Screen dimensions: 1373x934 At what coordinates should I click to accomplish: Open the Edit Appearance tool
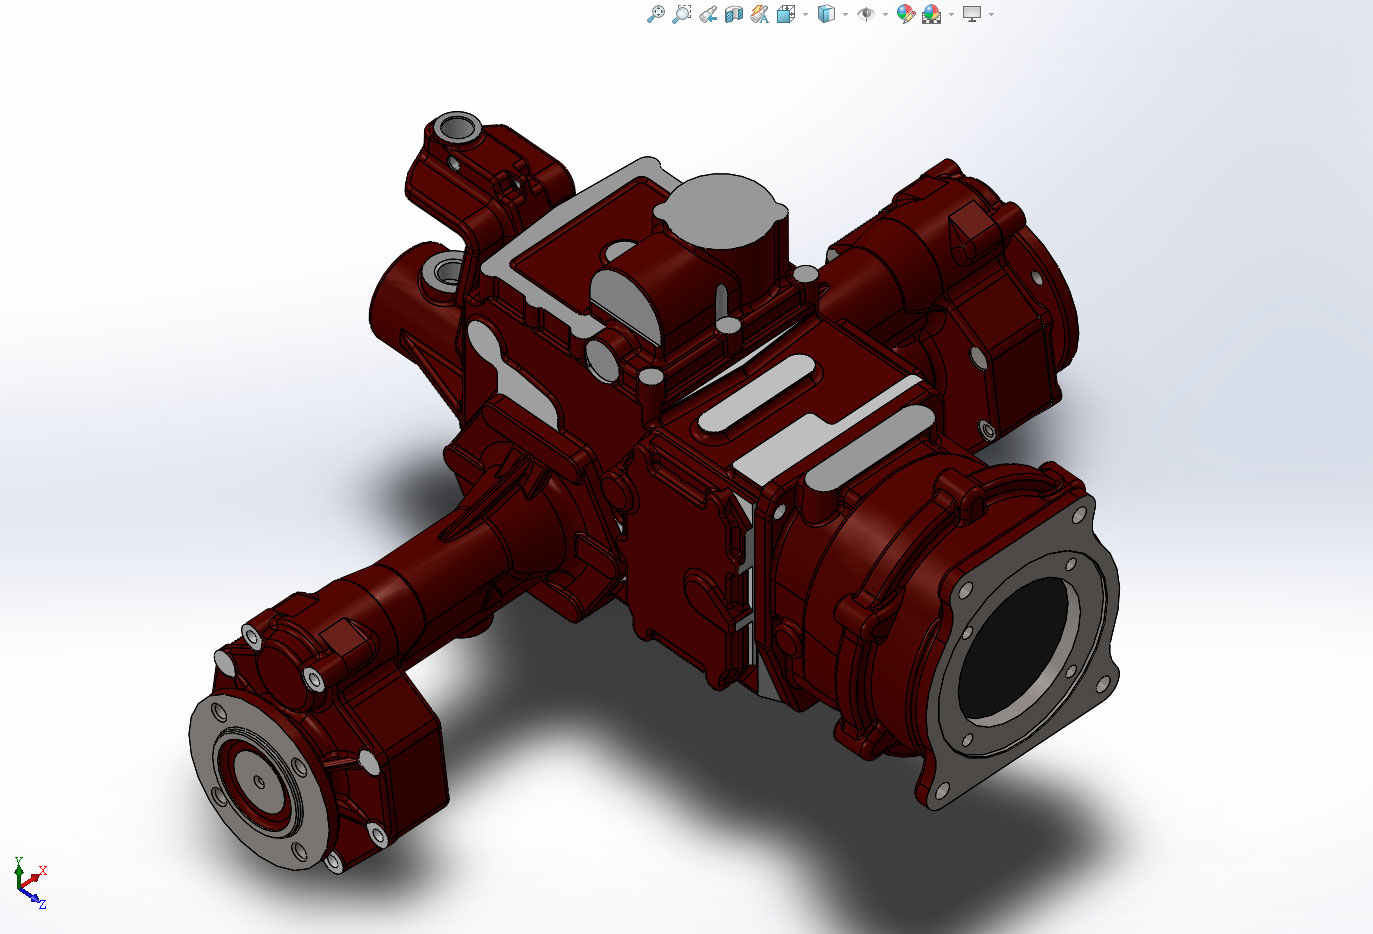(906, 14)
